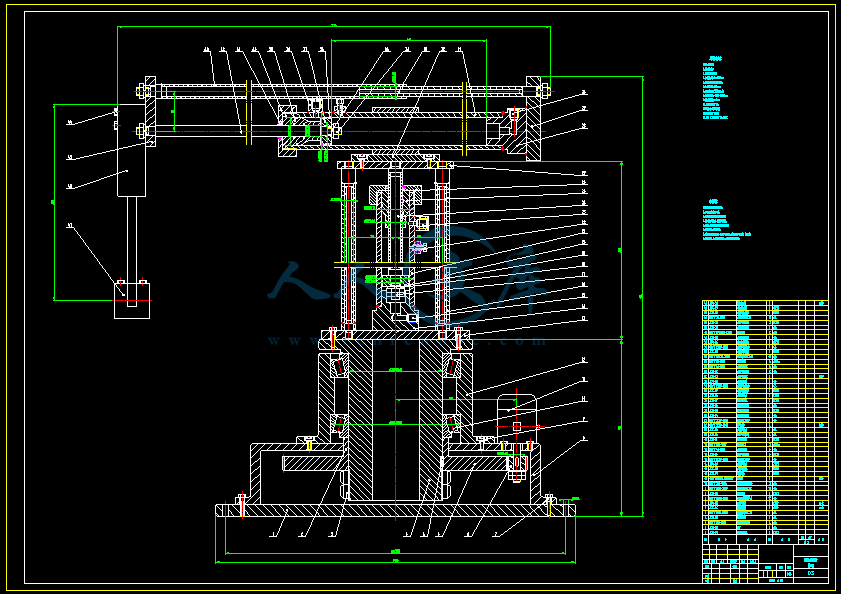
Task: Click the top overall length dimension line
Action: point(334,26)
